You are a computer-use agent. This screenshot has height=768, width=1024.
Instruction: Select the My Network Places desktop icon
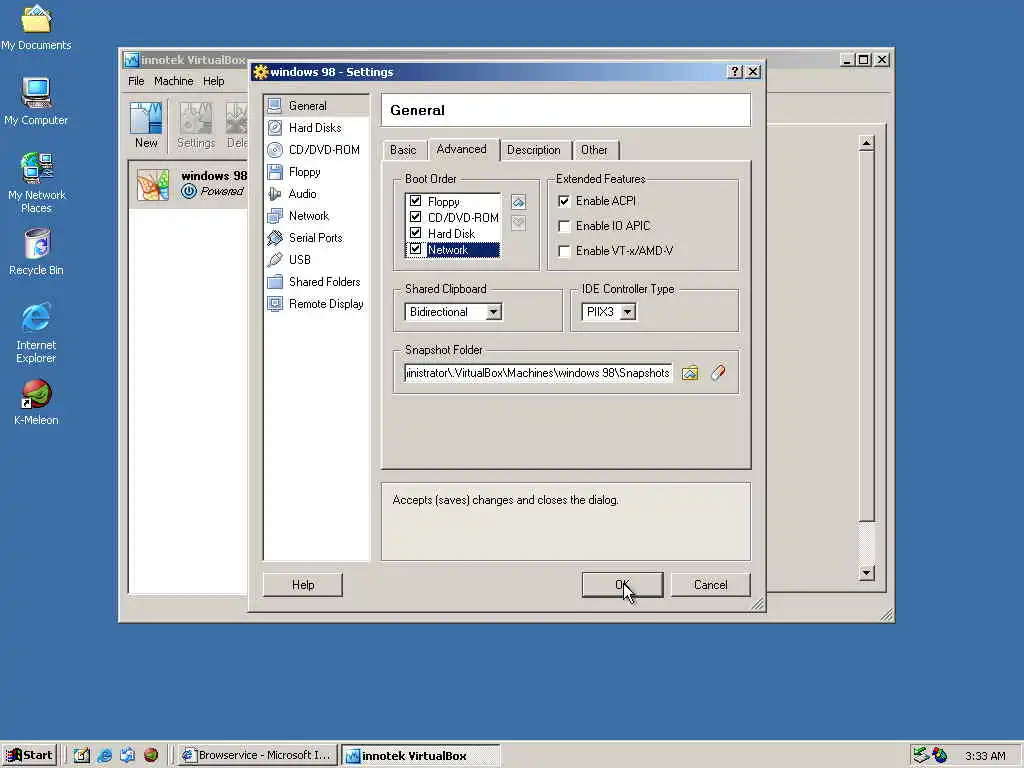tap(36, 183)
